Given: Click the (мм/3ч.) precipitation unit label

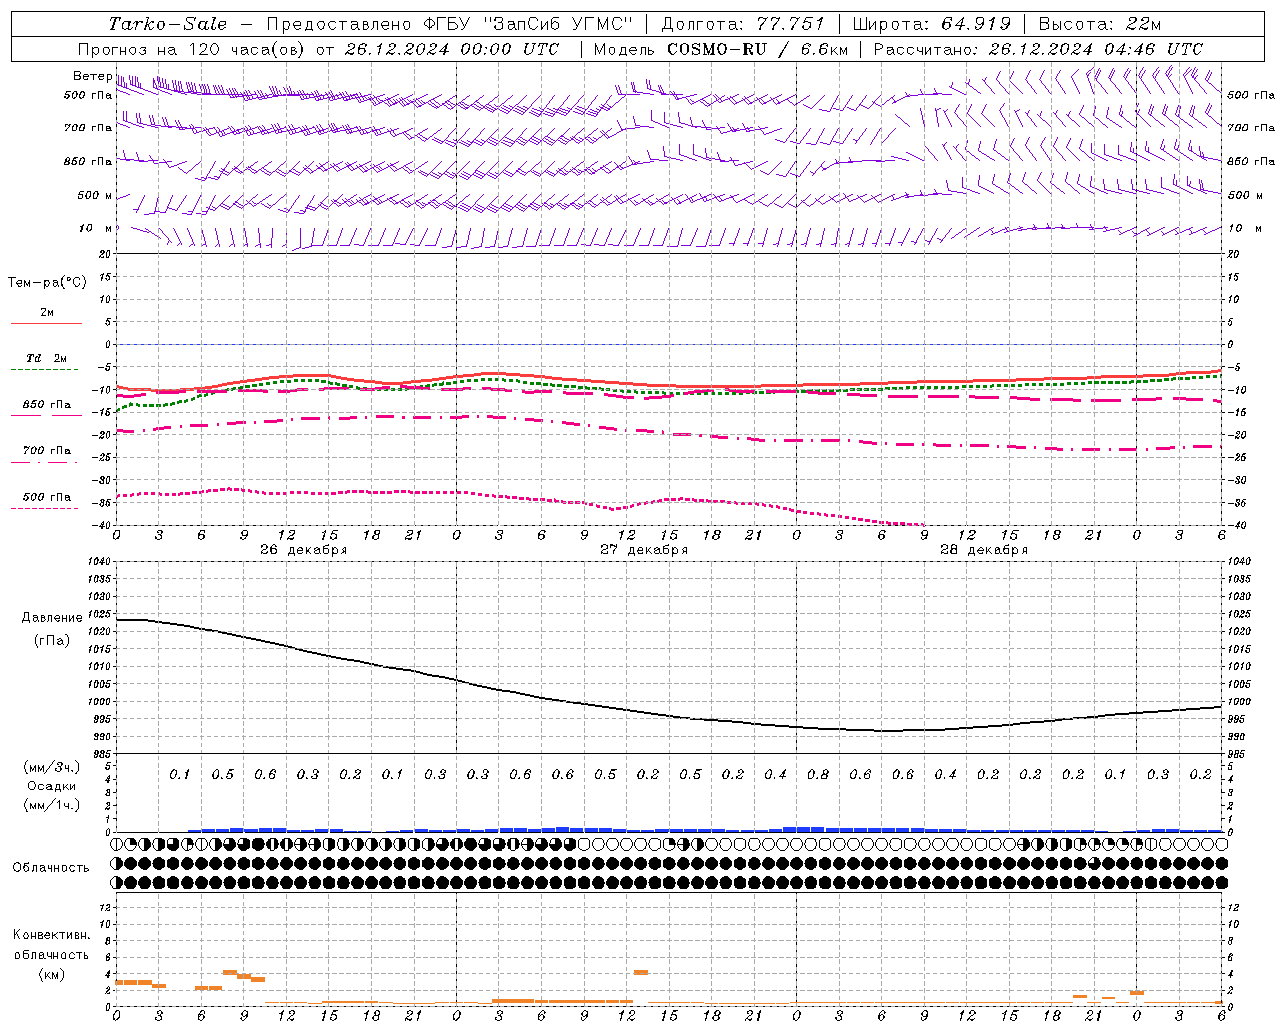Looking at the screenshot, I should tap(51, 767).
